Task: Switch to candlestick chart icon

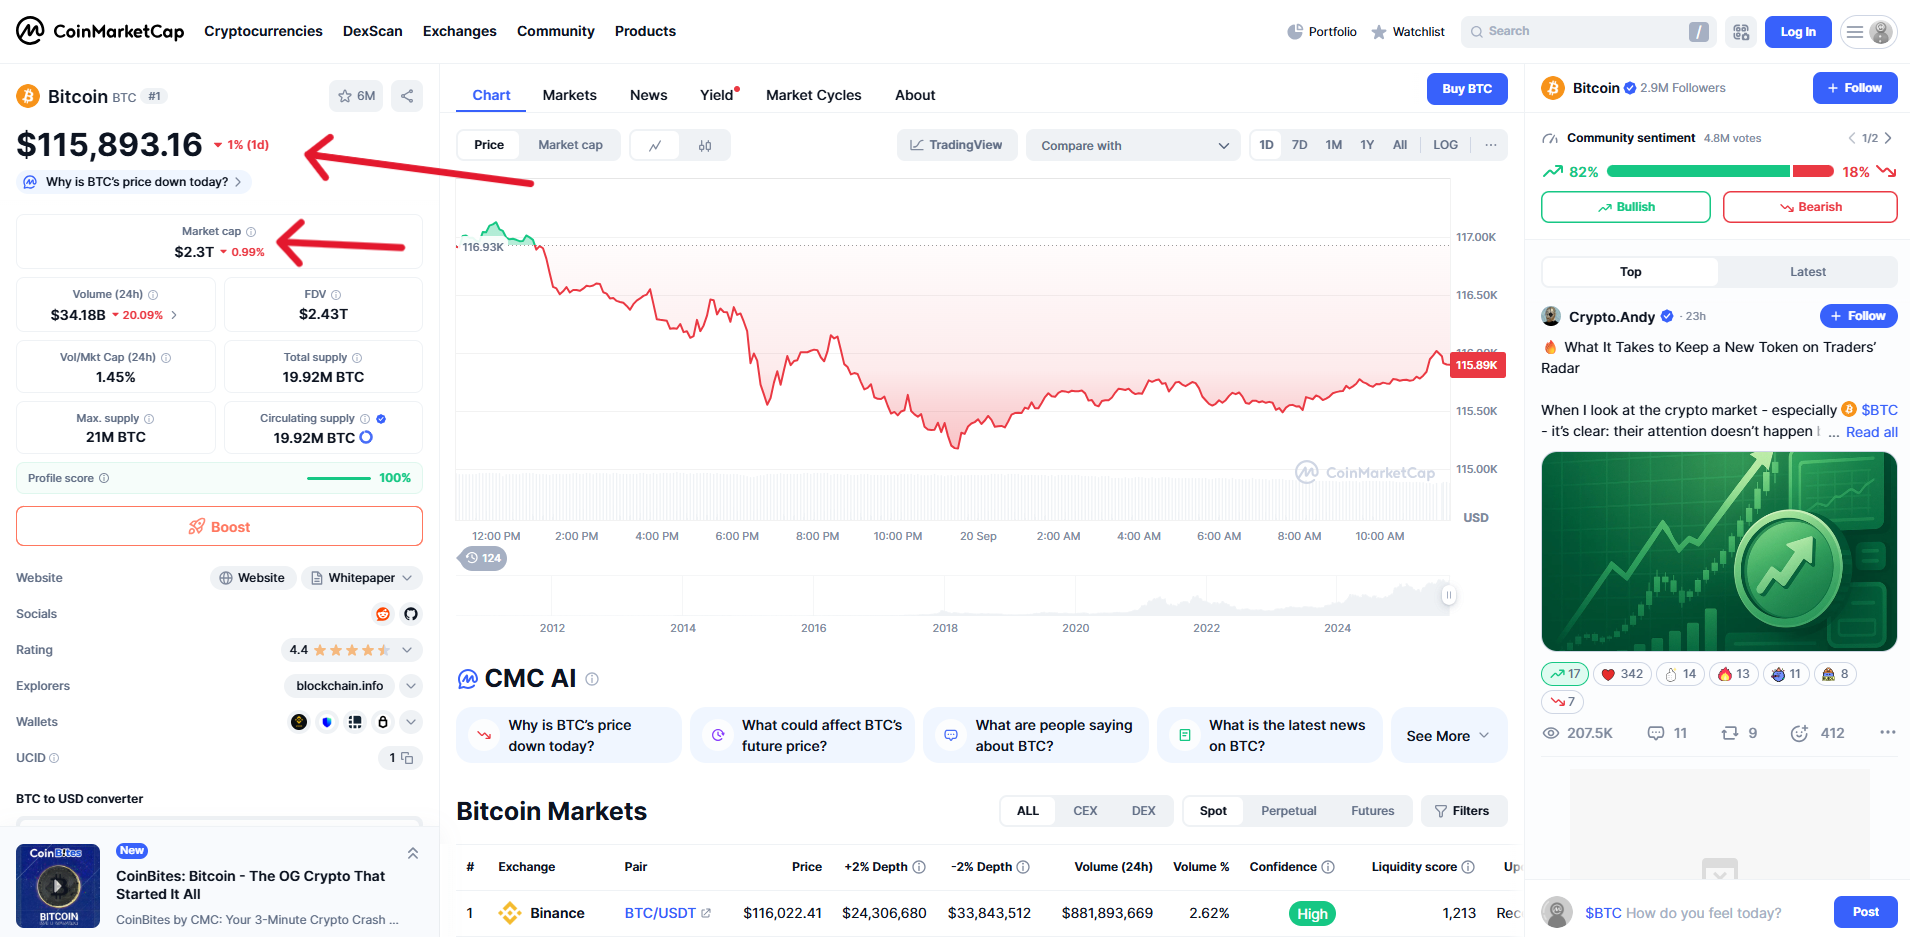Action: tap(705, 146)
